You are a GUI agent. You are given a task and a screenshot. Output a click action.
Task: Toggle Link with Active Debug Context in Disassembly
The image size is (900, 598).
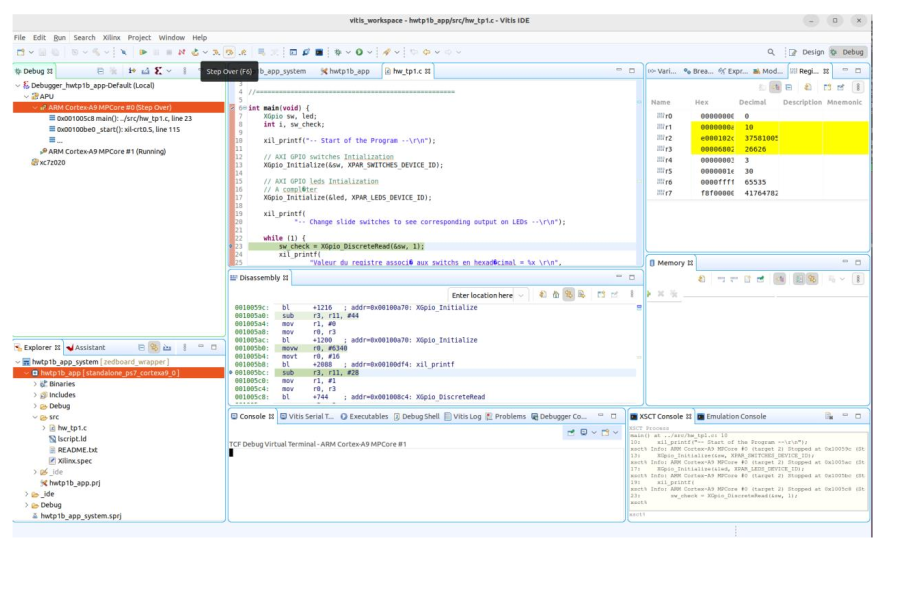click(x=568, y=294)
